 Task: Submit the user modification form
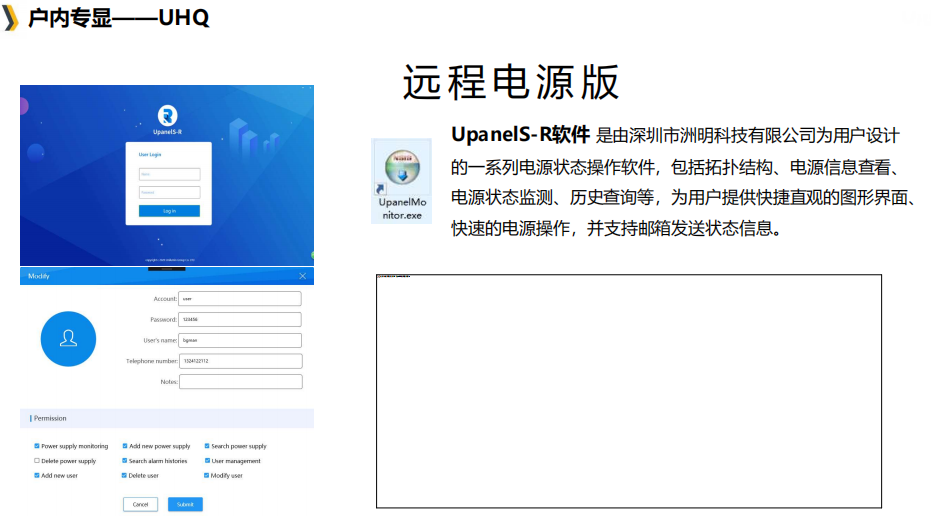185,505
